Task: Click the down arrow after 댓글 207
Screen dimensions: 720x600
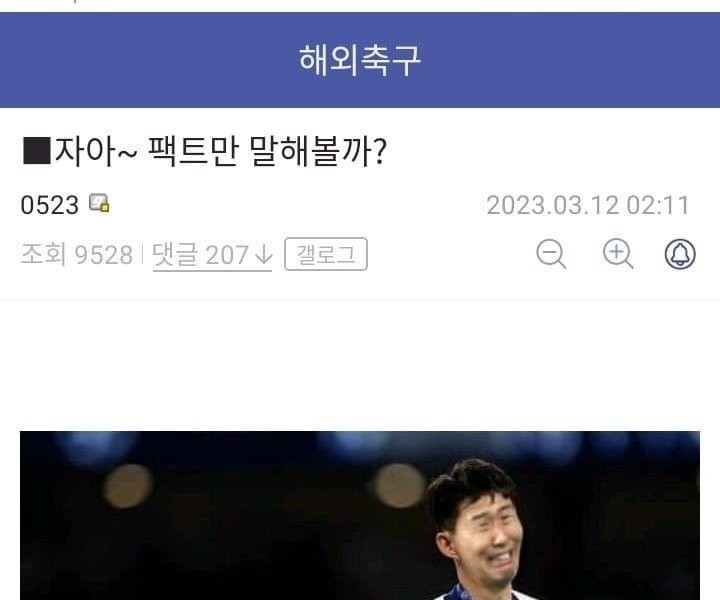Action: click(x=264, y=255)
